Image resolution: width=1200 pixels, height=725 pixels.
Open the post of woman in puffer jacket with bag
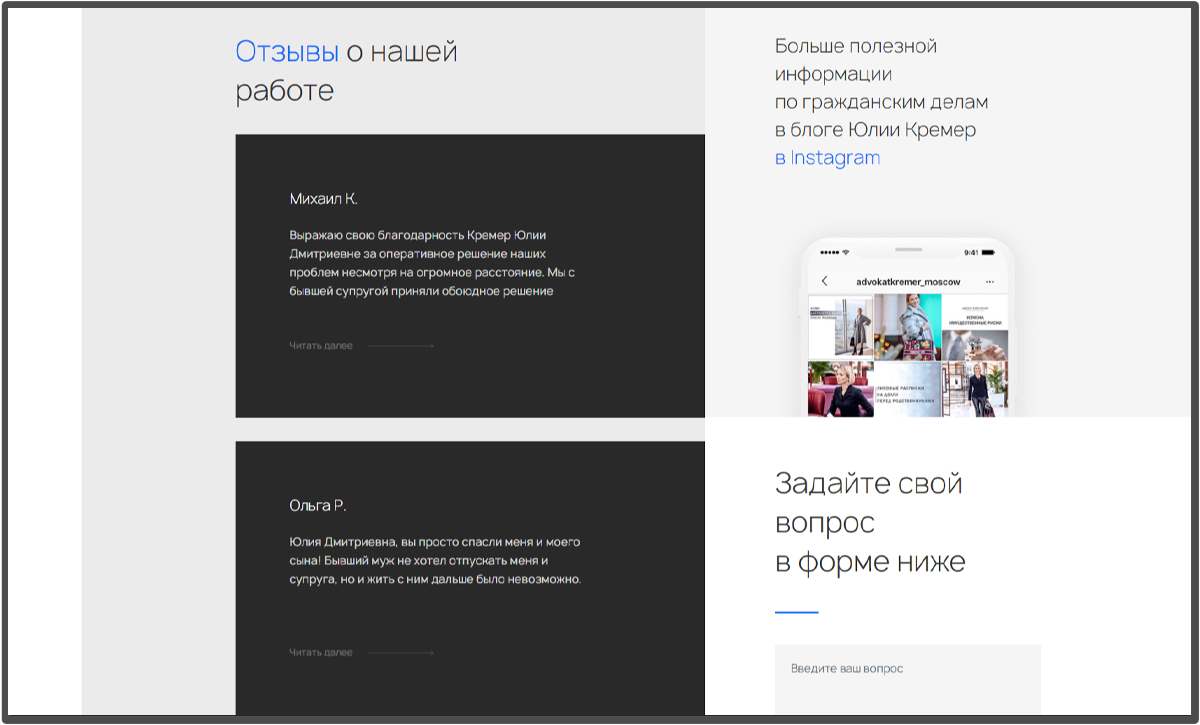pos(907,327)
